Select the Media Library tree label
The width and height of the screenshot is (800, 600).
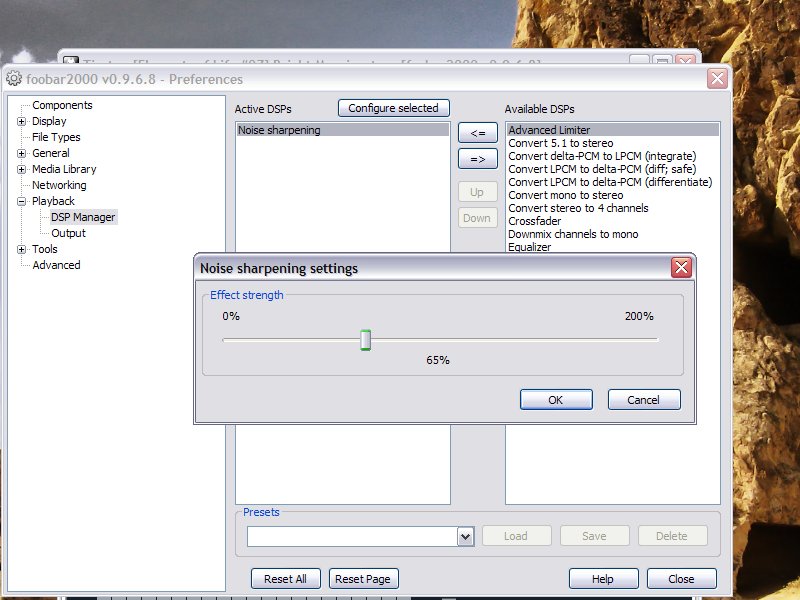coord(64,169)
